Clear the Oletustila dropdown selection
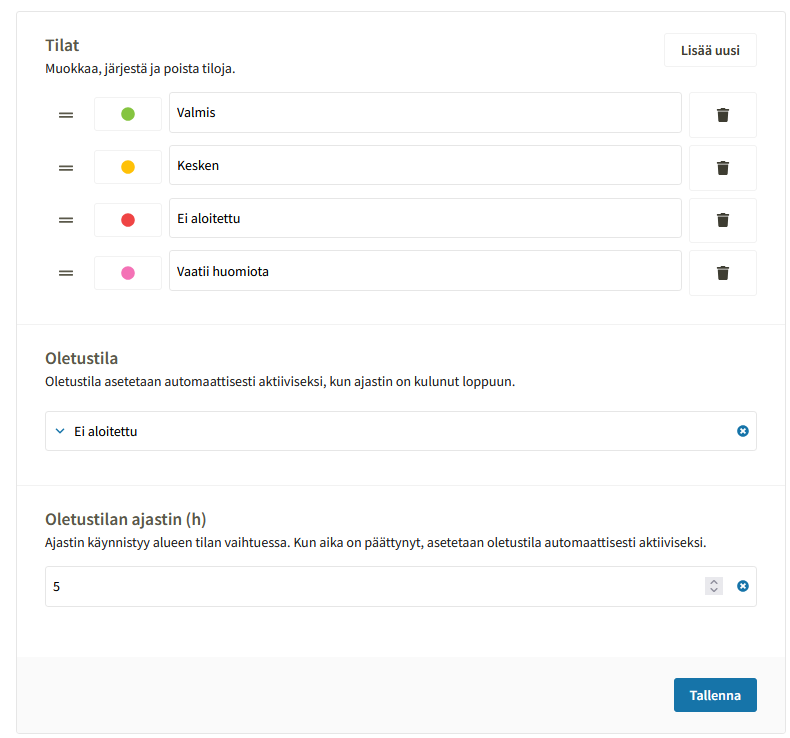Image resolution: width=790 pixels, height=738 pixels. 743,431
